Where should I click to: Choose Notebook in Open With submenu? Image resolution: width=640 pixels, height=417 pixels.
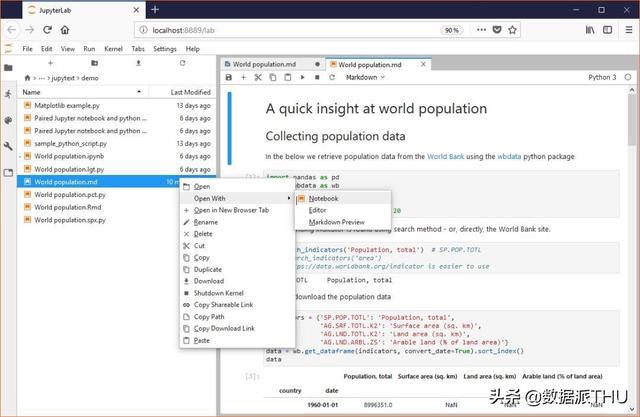point(343,198)
